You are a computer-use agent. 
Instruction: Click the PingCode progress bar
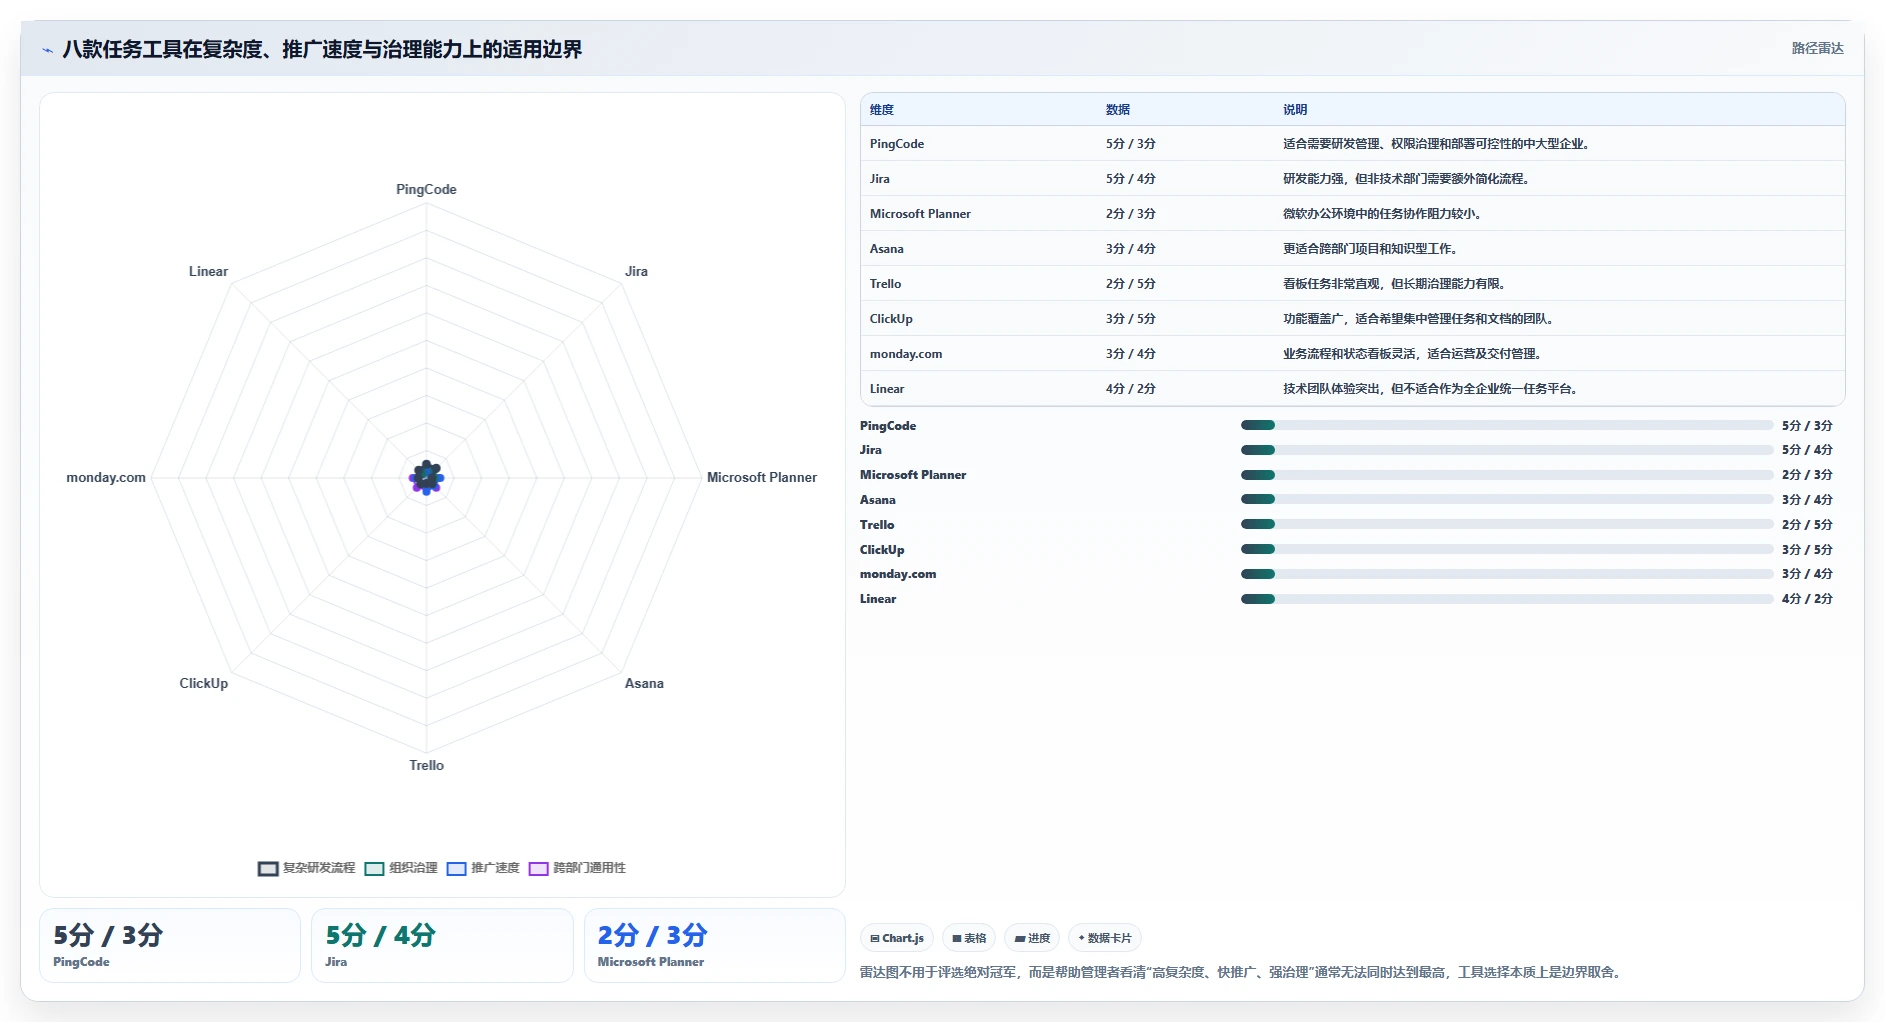click(x=1506, y=425)
